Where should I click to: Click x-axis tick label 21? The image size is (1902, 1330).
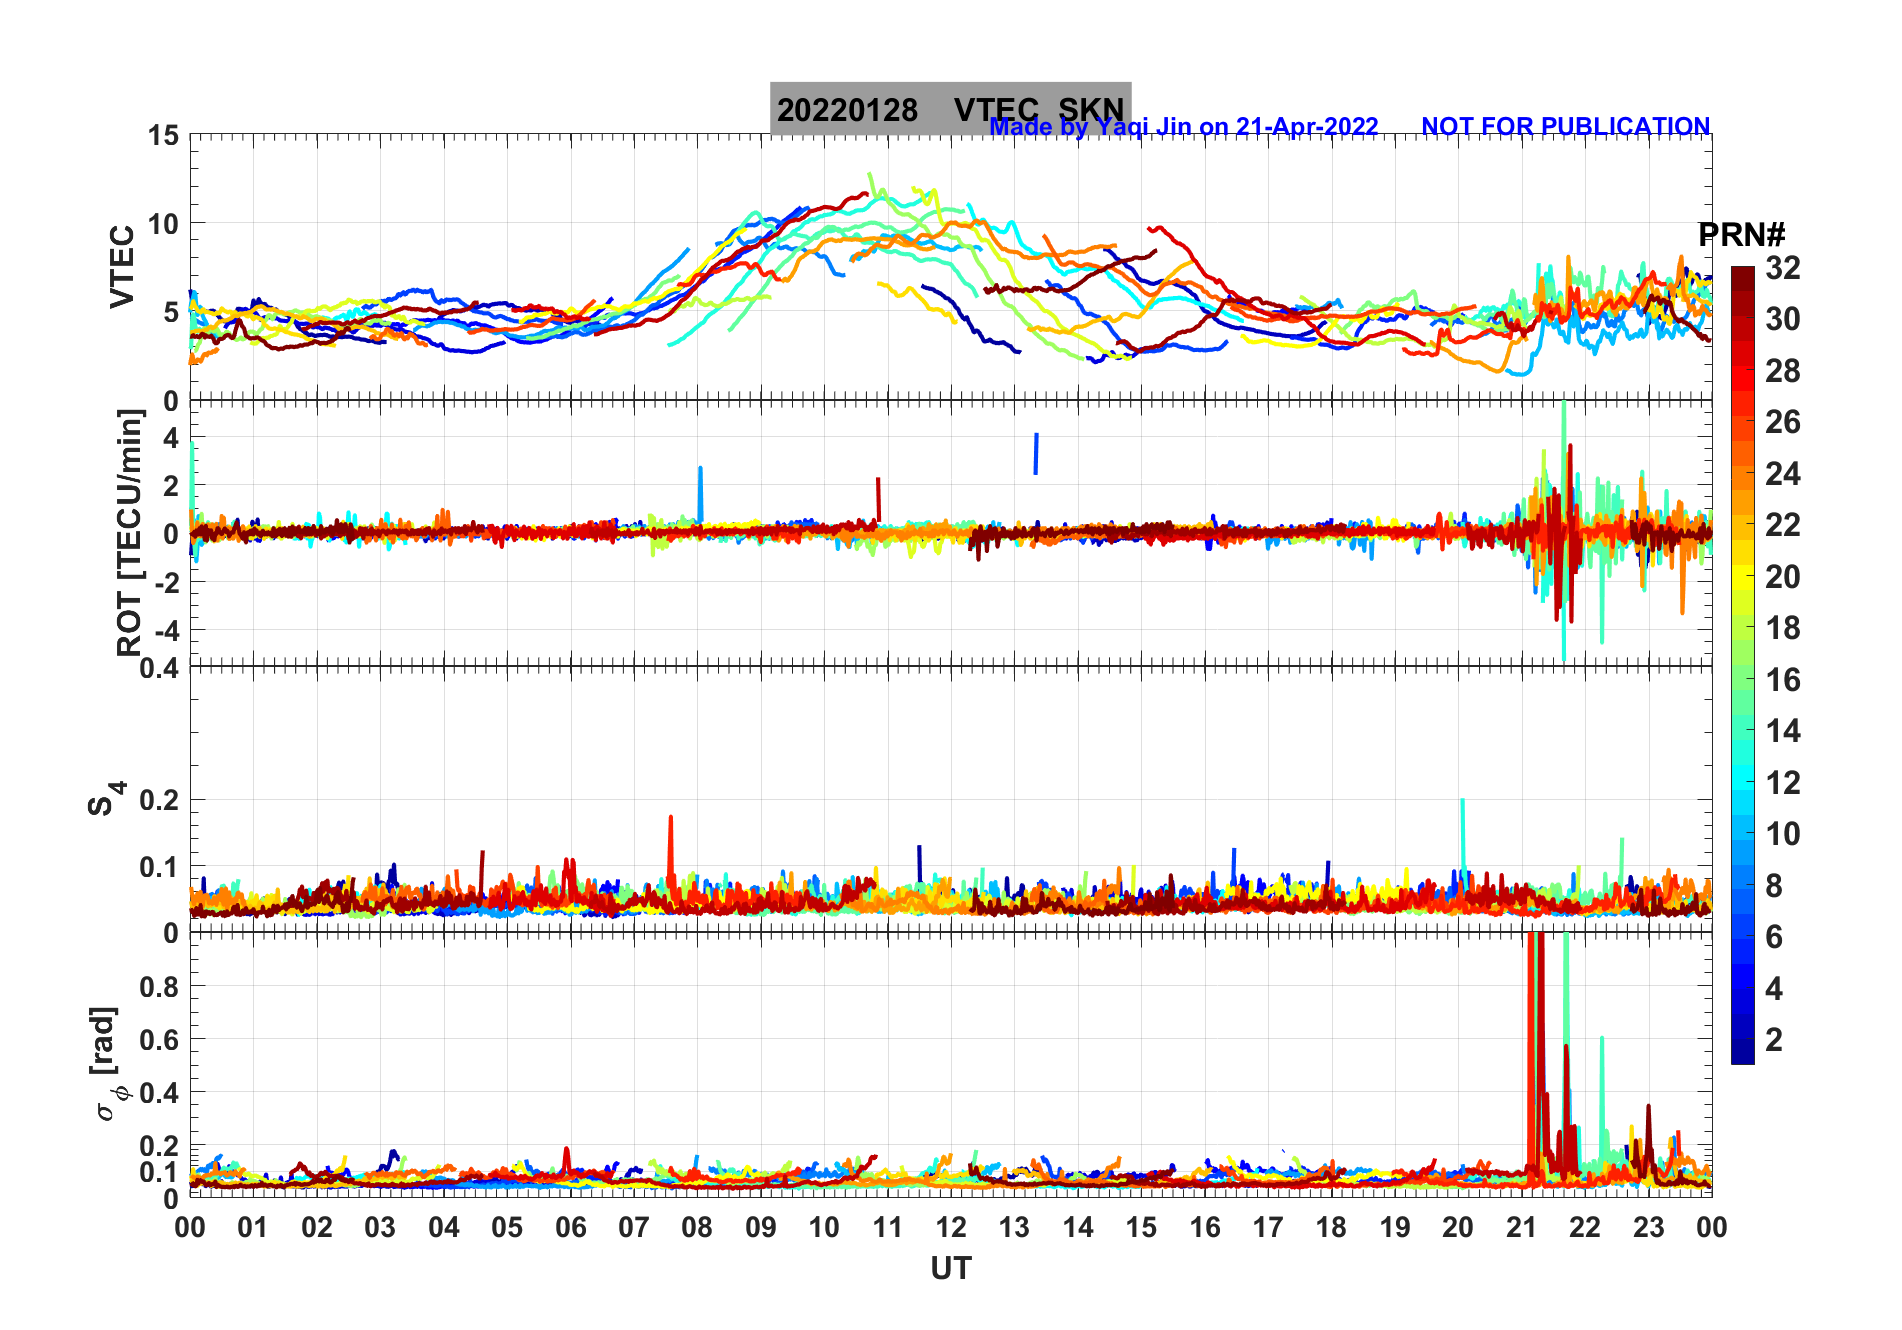tap(1522, 1227)
